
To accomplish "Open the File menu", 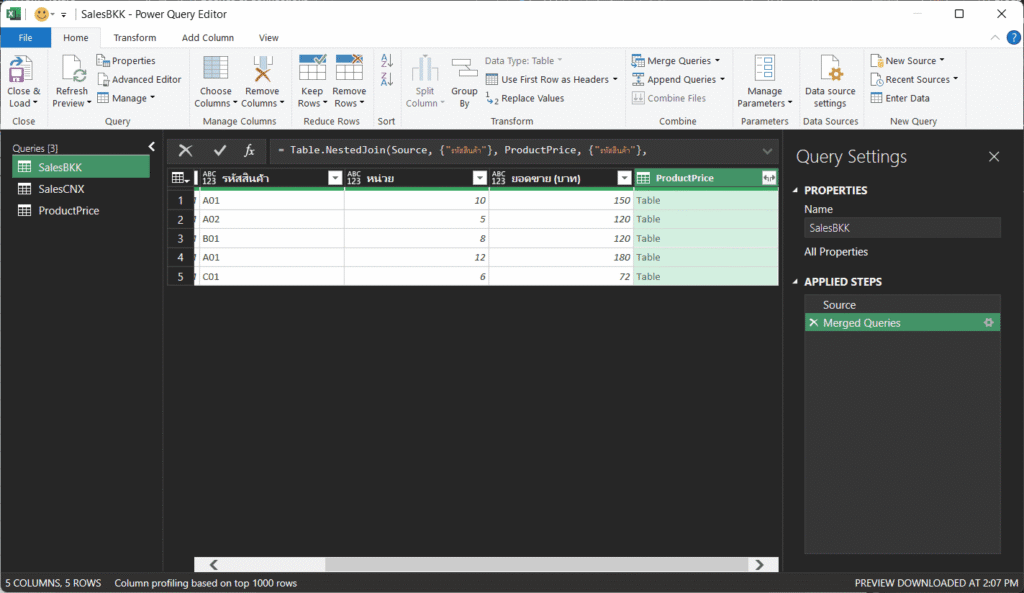I will pyautogui.click(x=25, y=38).
